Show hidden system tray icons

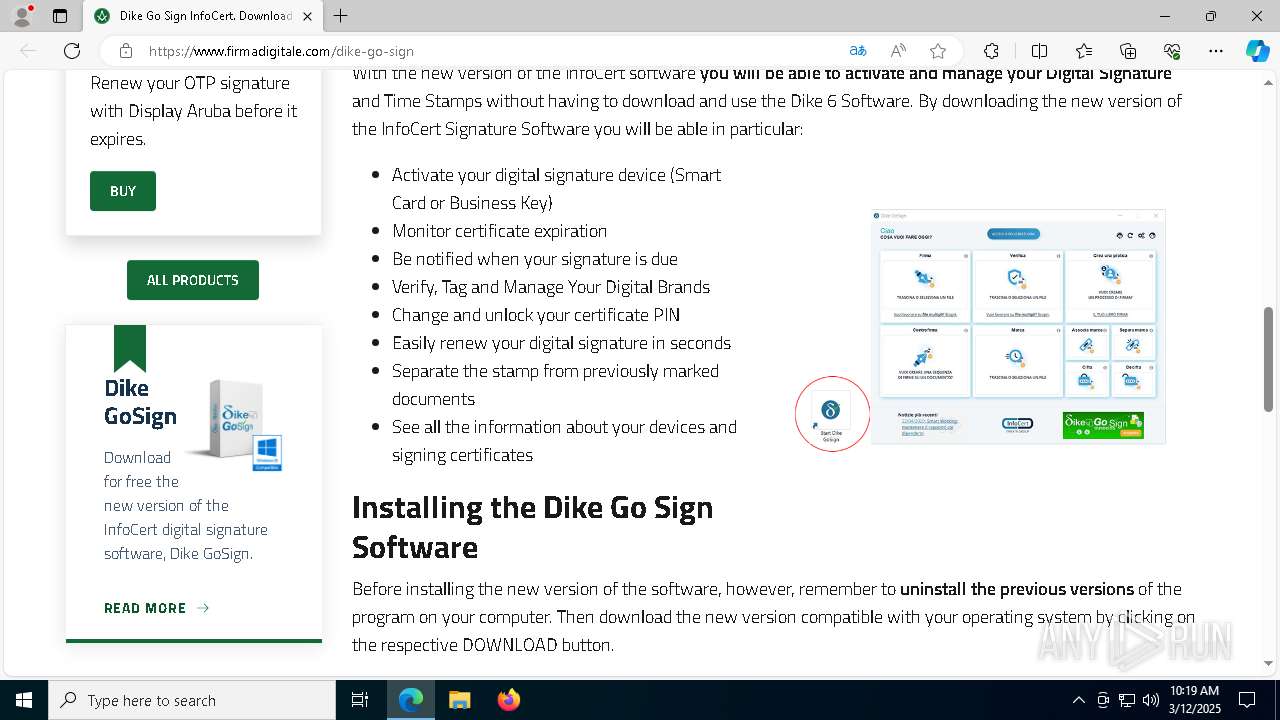tap(1078, 700)
